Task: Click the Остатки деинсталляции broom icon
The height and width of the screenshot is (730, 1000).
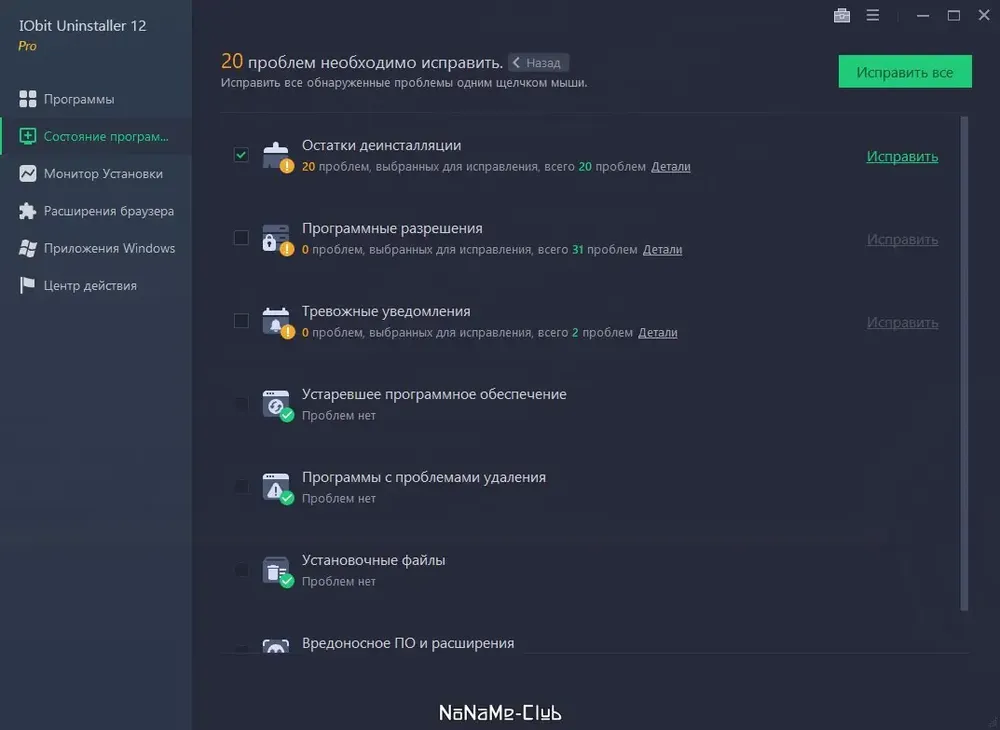Action: click(277, 156)
